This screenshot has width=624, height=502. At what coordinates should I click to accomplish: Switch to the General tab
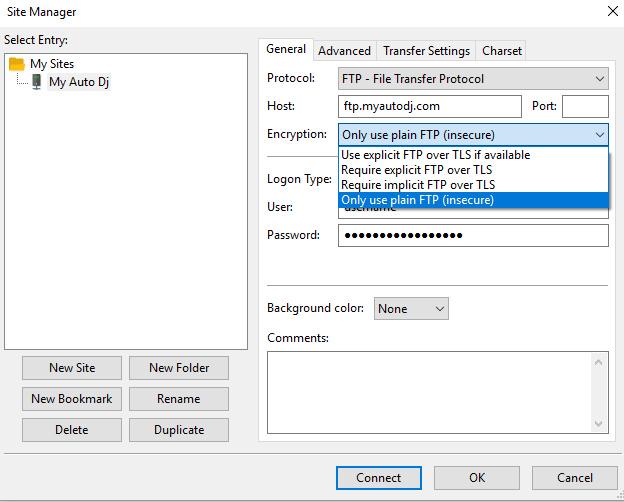[286, 49]
